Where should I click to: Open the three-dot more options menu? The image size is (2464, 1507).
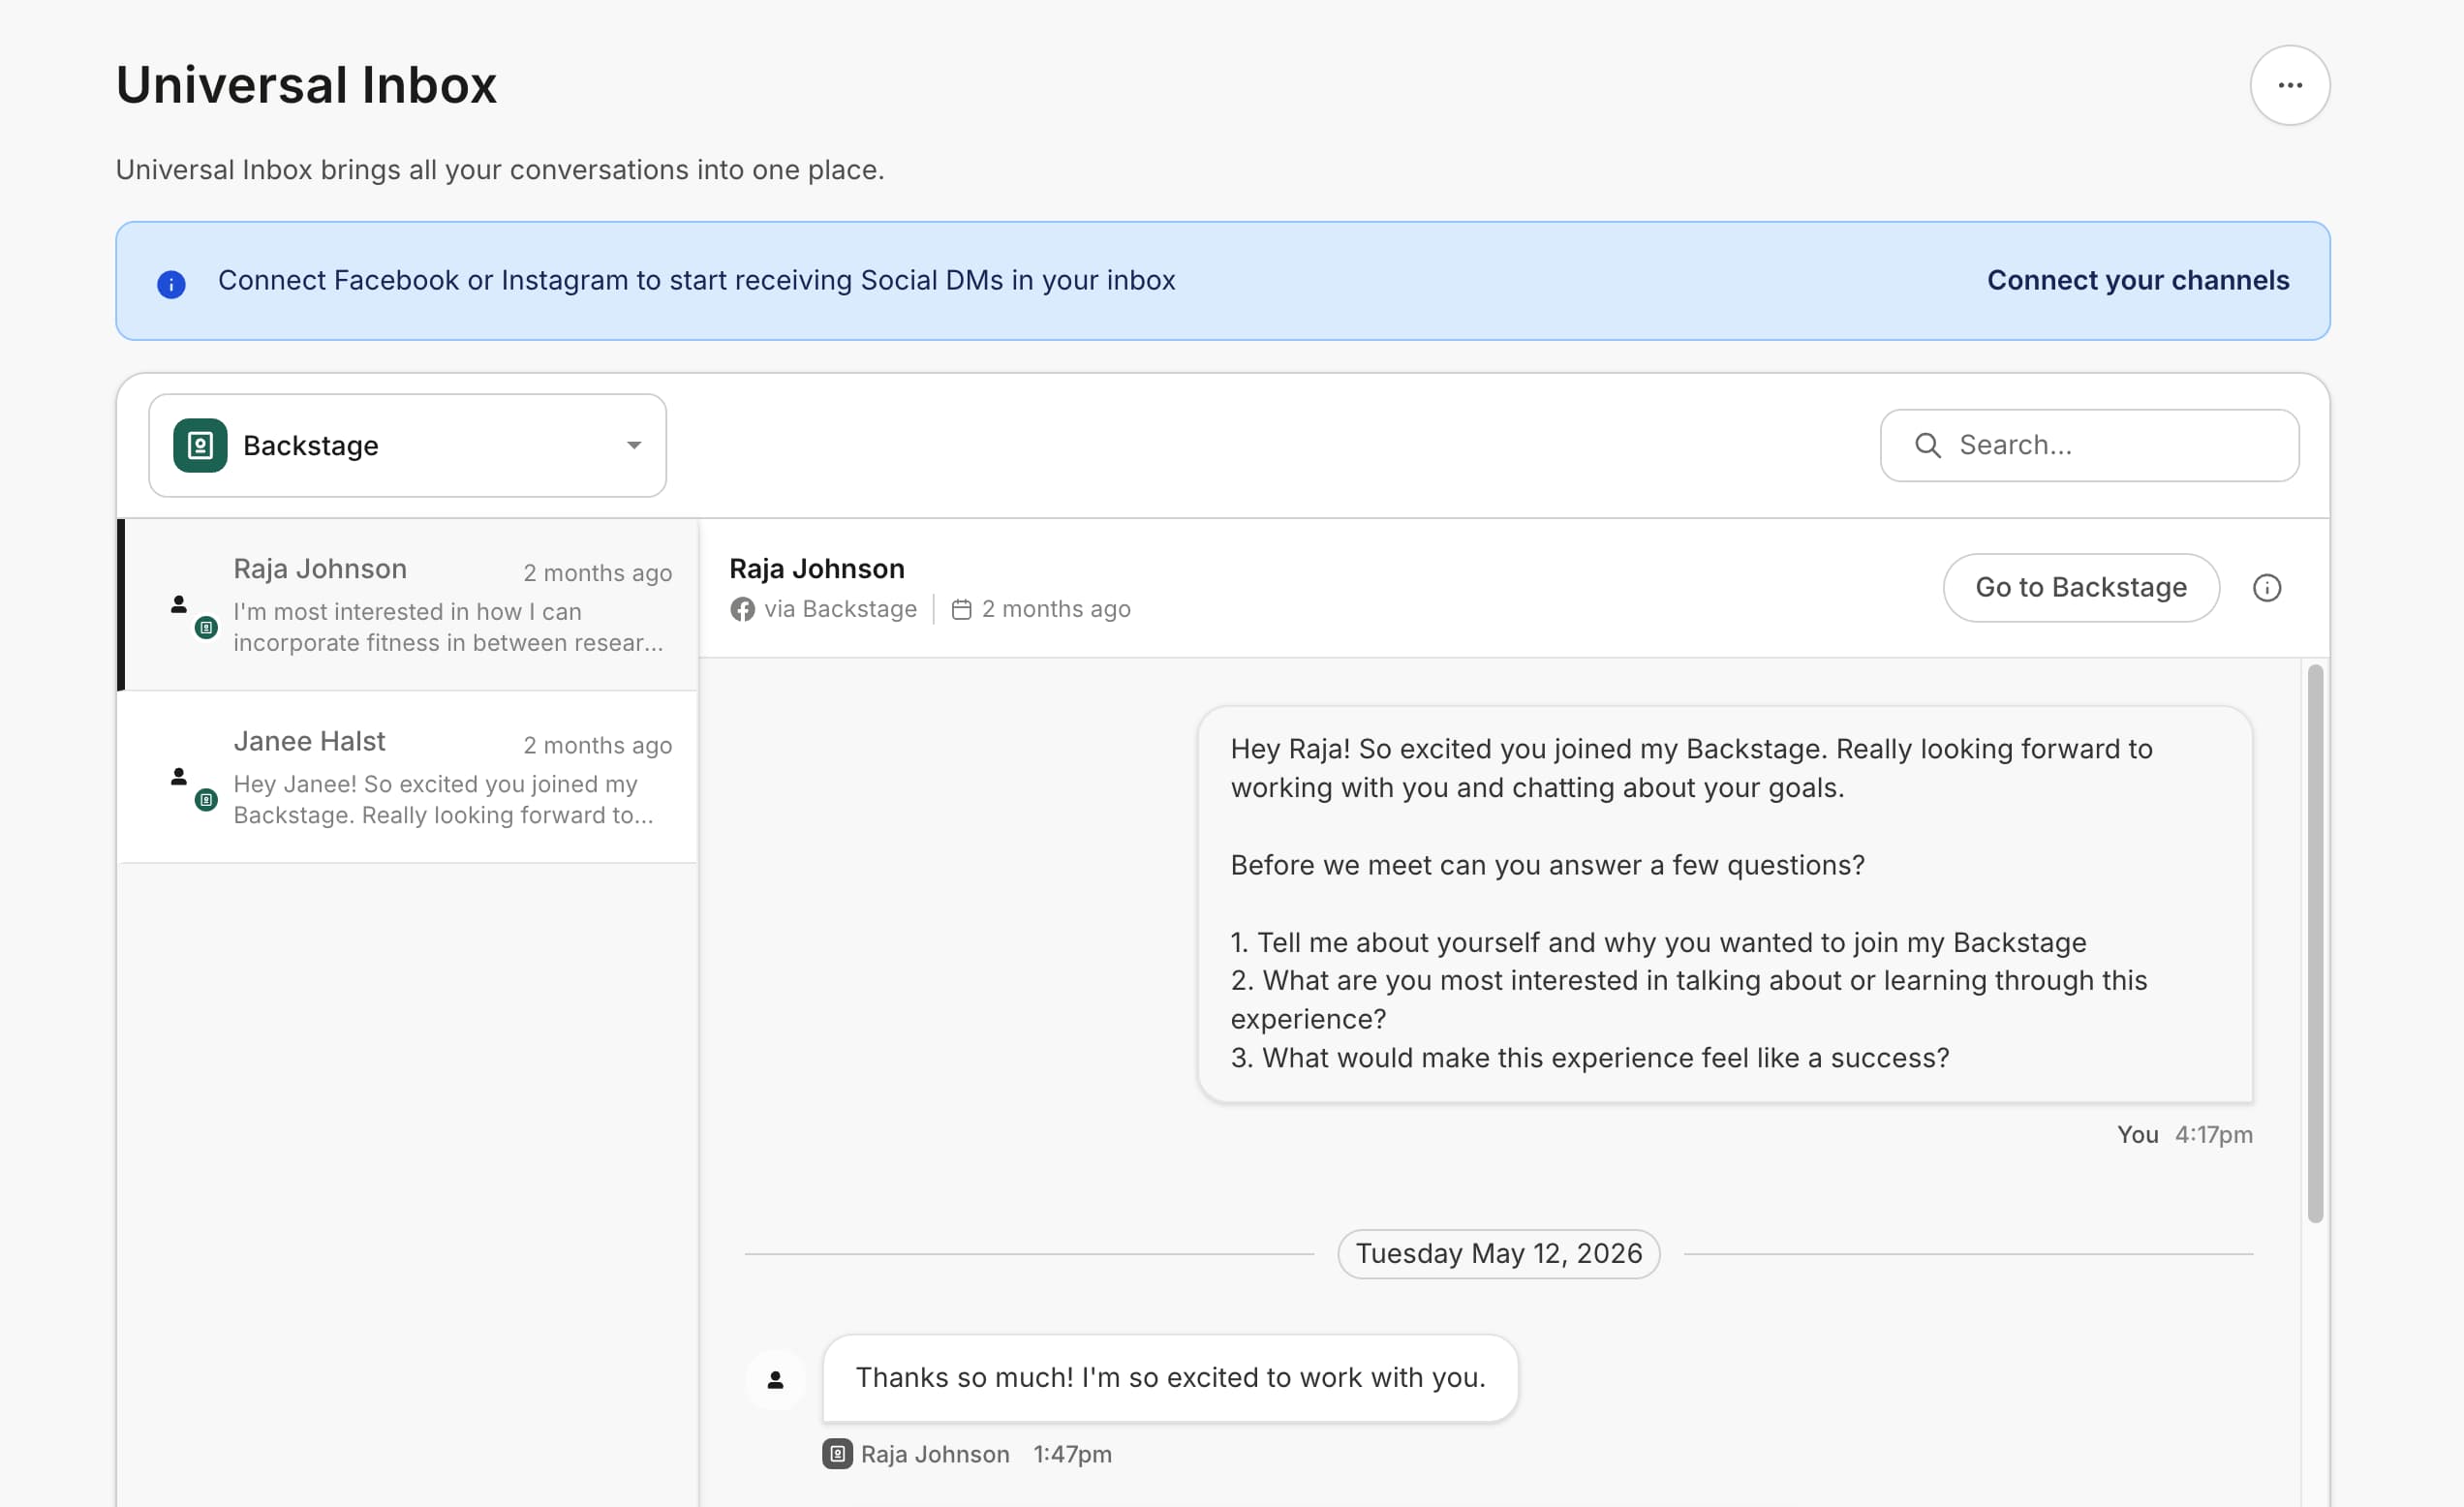point(2289,85)
